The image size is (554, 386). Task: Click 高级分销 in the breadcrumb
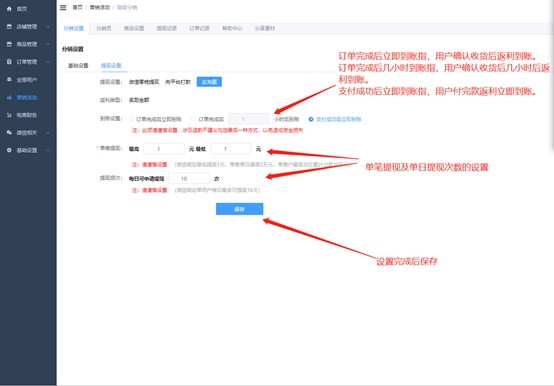click(x=127, y=7)
